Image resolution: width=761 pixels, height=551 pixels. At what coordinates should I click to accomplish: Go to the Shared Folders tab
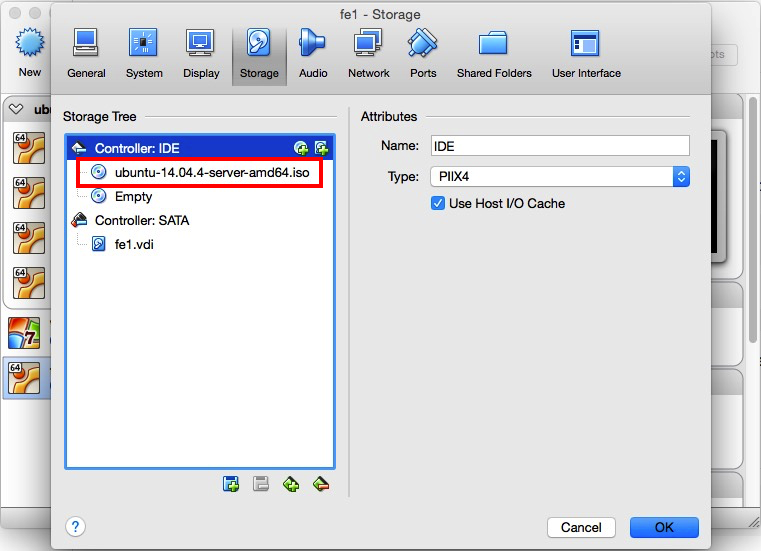[x=494, y=53]
